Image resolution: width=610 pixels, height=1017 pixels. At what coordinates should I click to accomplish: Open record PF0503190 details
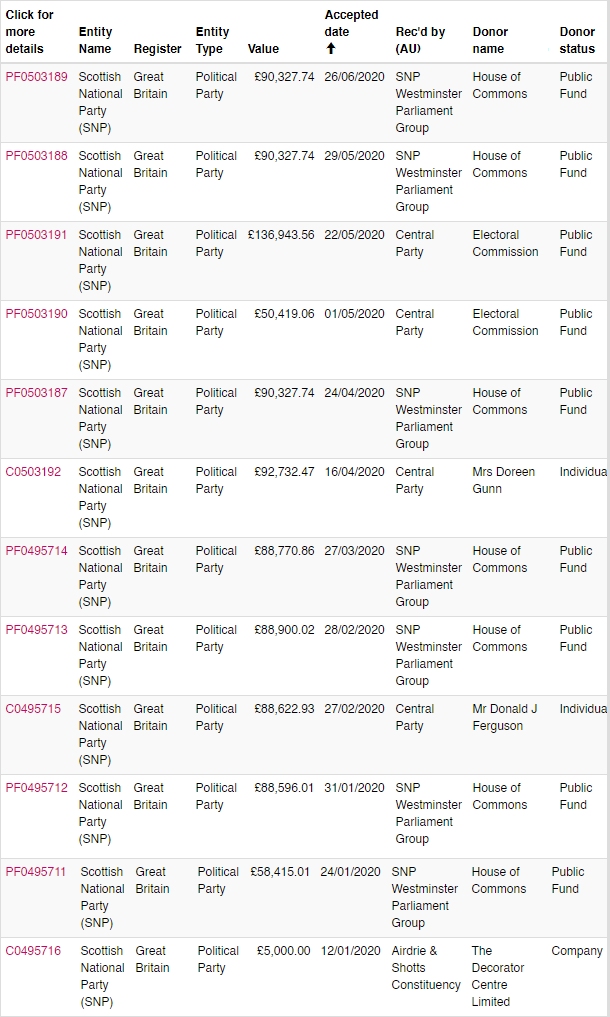(36, 314)
